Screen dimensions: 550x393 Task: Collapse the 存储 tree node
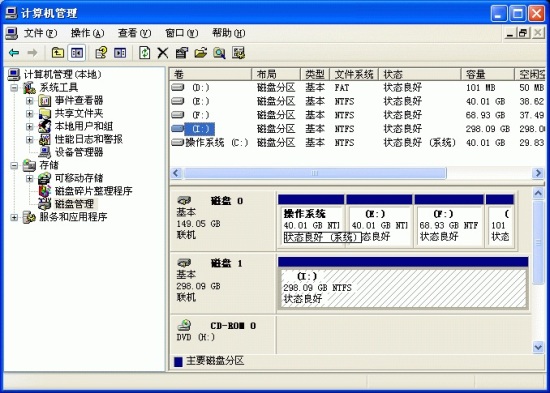(x=14, y=165)
